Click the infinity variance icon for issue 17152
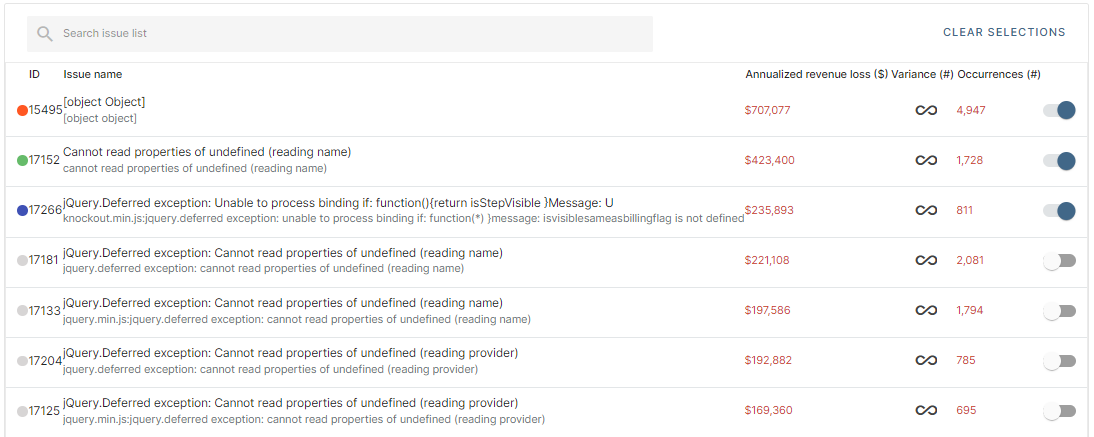Image resolution: width=1094 pixels, height=437 pixels. (926, 161)
